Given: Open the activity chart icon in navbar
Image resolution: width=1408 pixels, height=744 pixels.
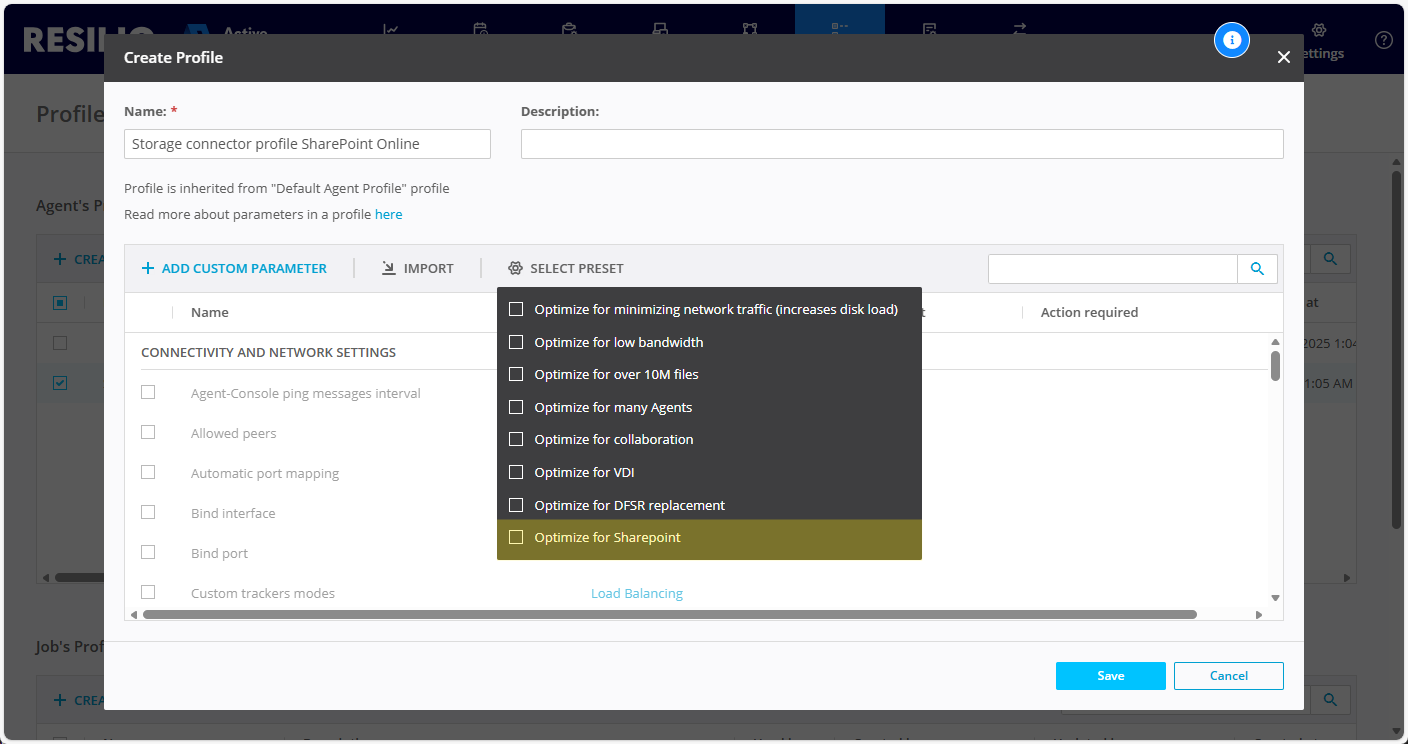Looking at the screenshot, I should (390, 30).
